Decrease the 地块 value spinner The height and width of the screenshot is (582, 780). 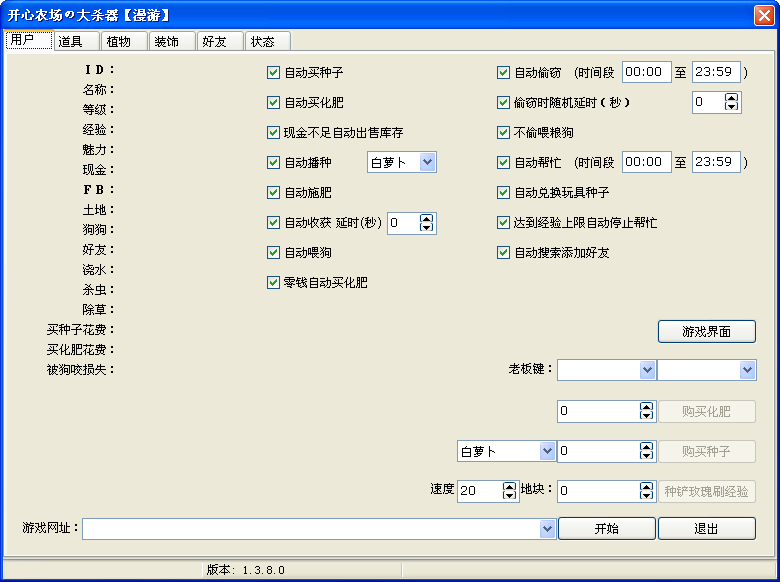tap(646, 495)
